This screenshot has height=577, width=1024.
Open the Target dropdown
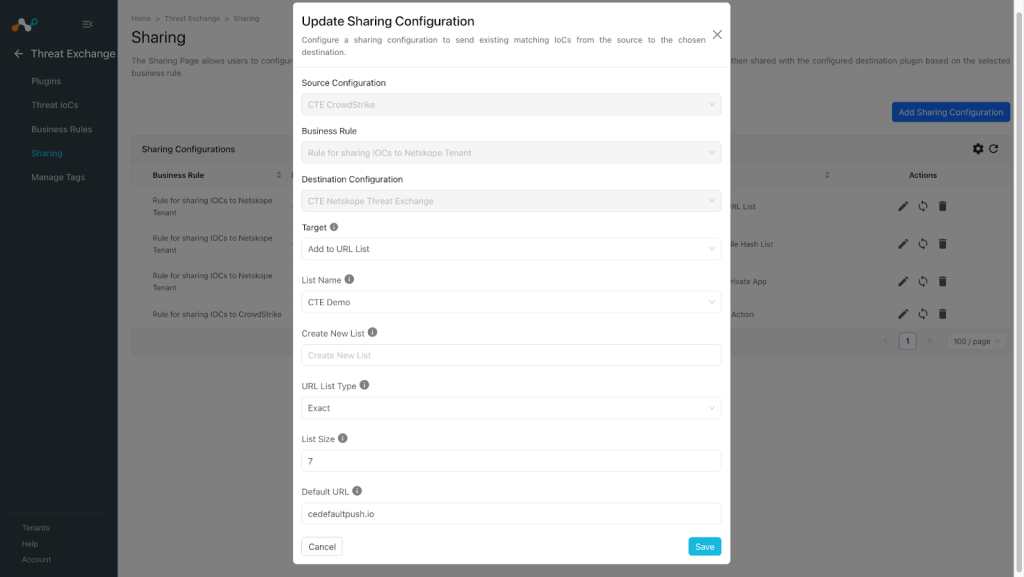tap(511, 249)
